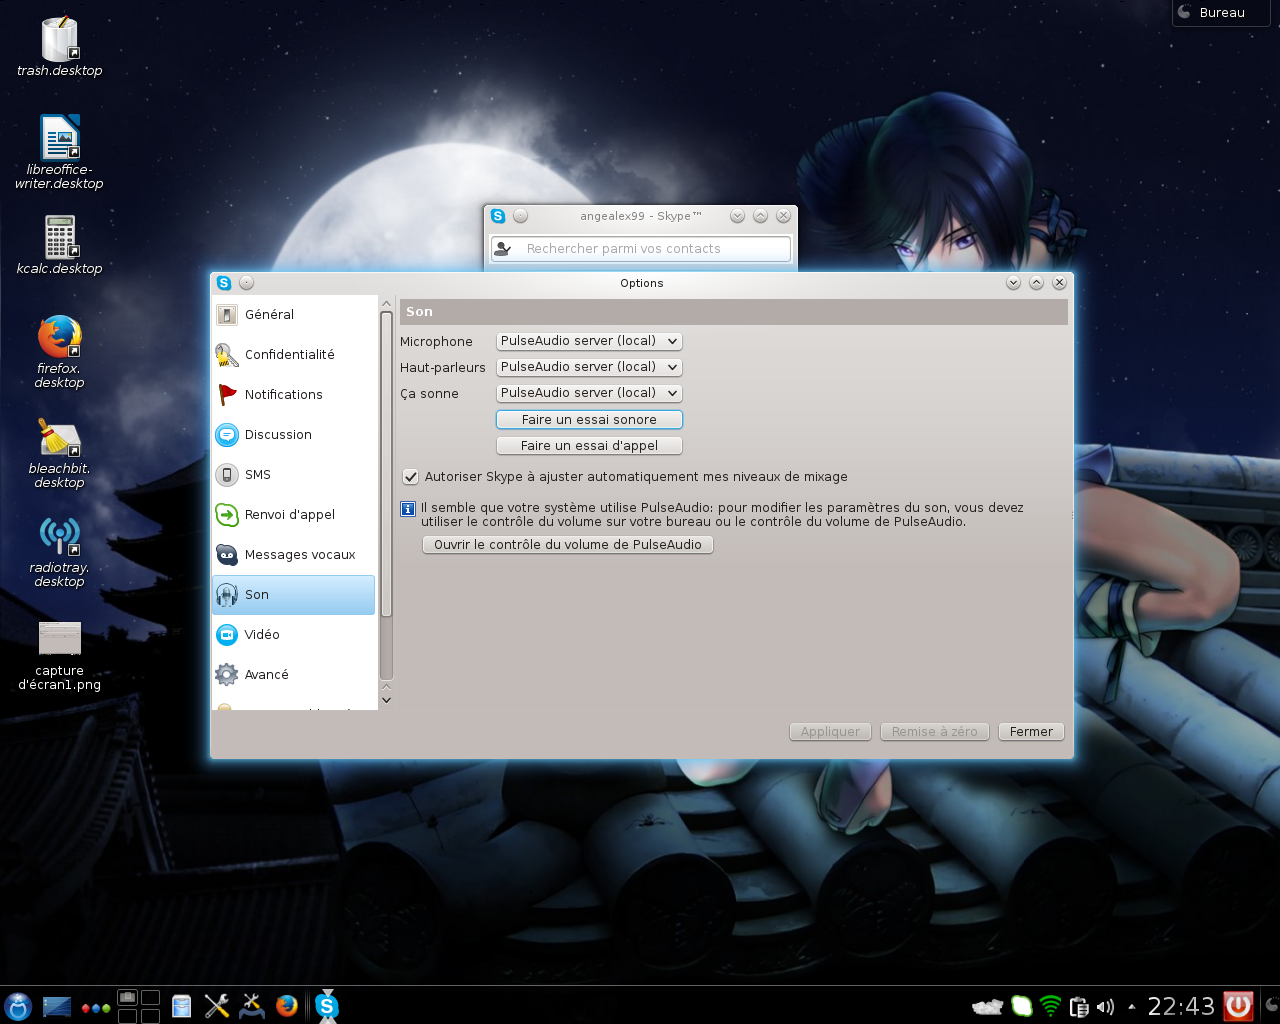Open the wrench and screwdriver settings icon
This screenshot has width=1280, height=1024.
coord(217,1006)
